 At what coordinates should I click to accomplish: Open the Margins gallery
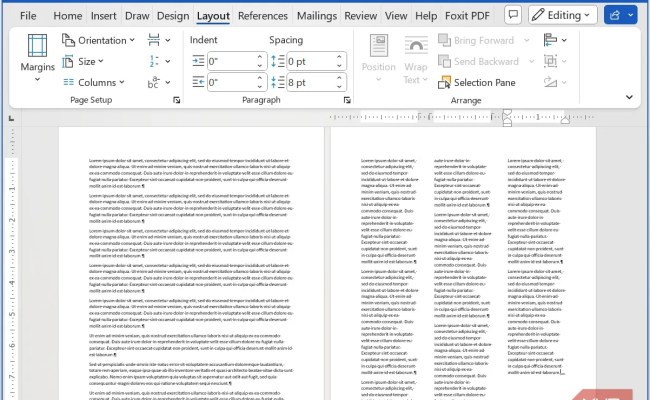click(37, 58)
